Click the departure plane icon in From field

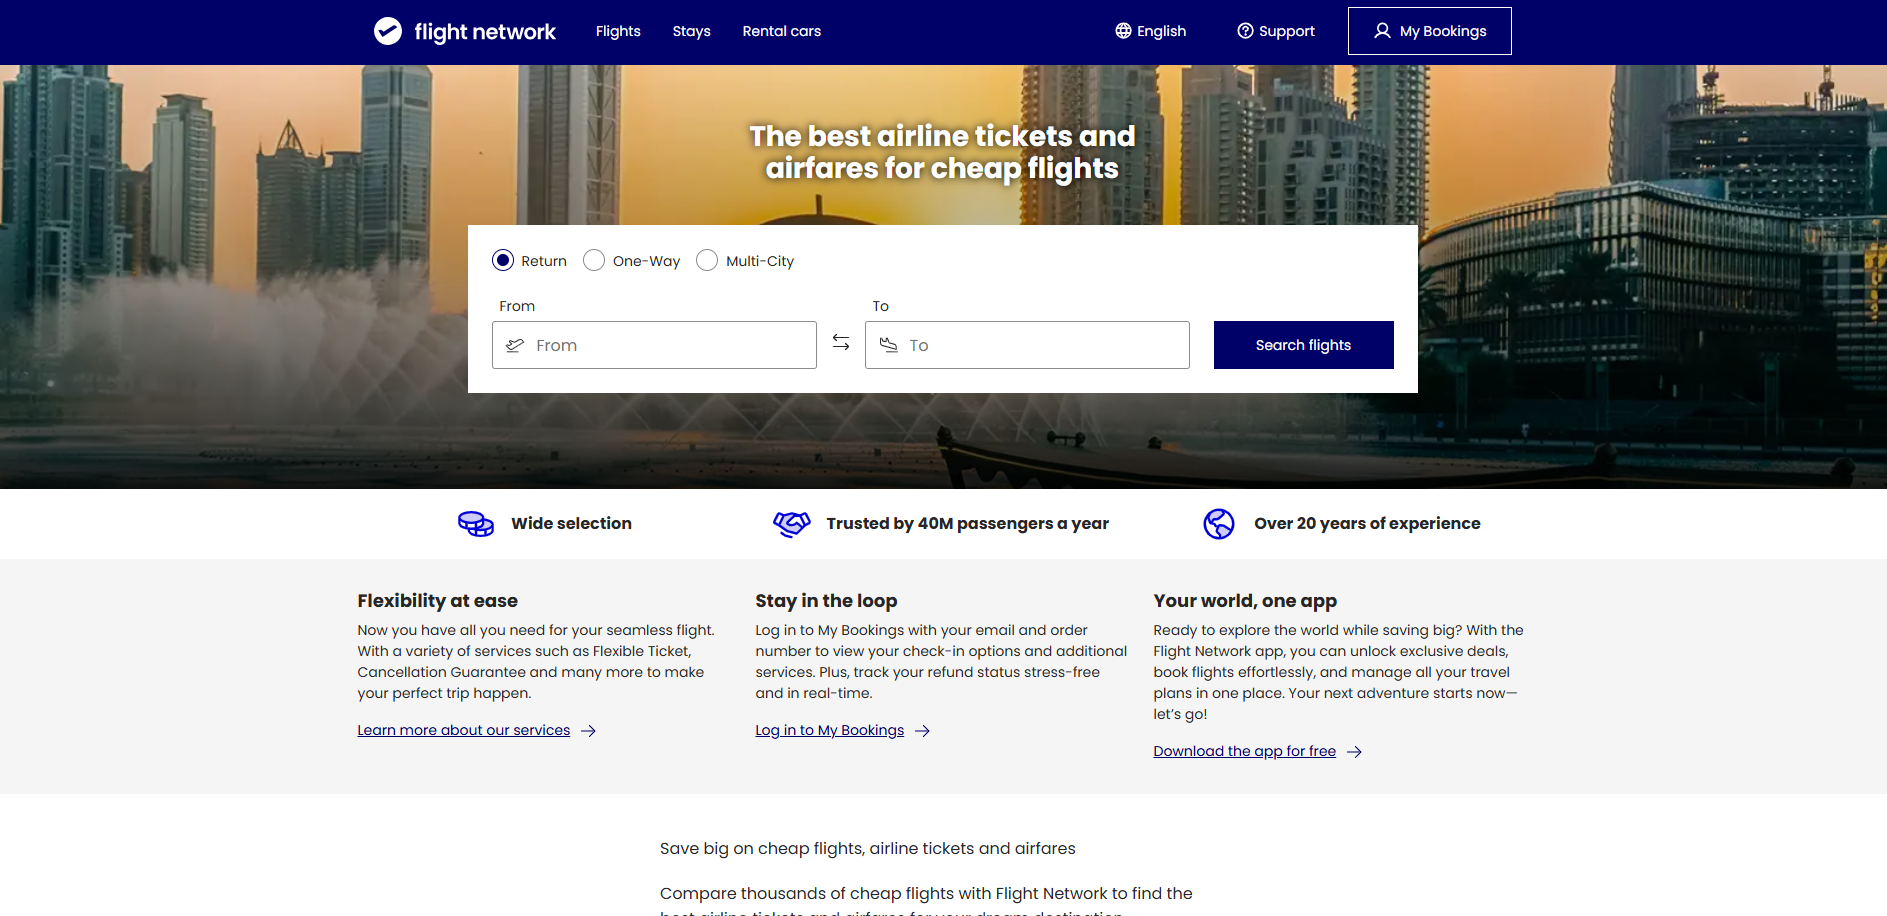[515, 345]
